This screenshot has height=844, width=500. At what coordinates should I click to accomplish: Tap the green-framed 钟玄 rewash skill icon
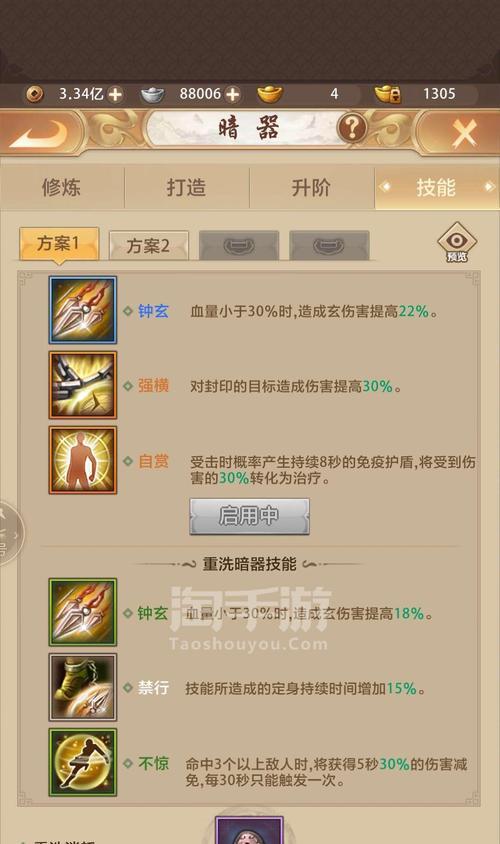82,612
